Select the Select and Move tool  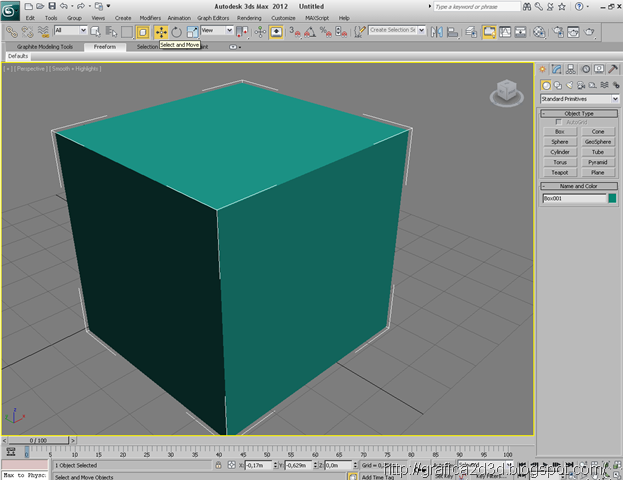[160, 32]
